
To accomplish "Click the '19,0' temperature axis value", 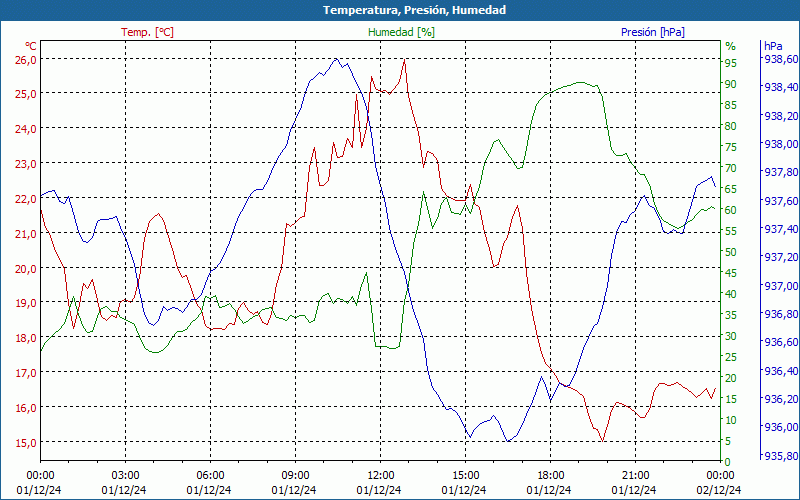I will pos(26,303).
